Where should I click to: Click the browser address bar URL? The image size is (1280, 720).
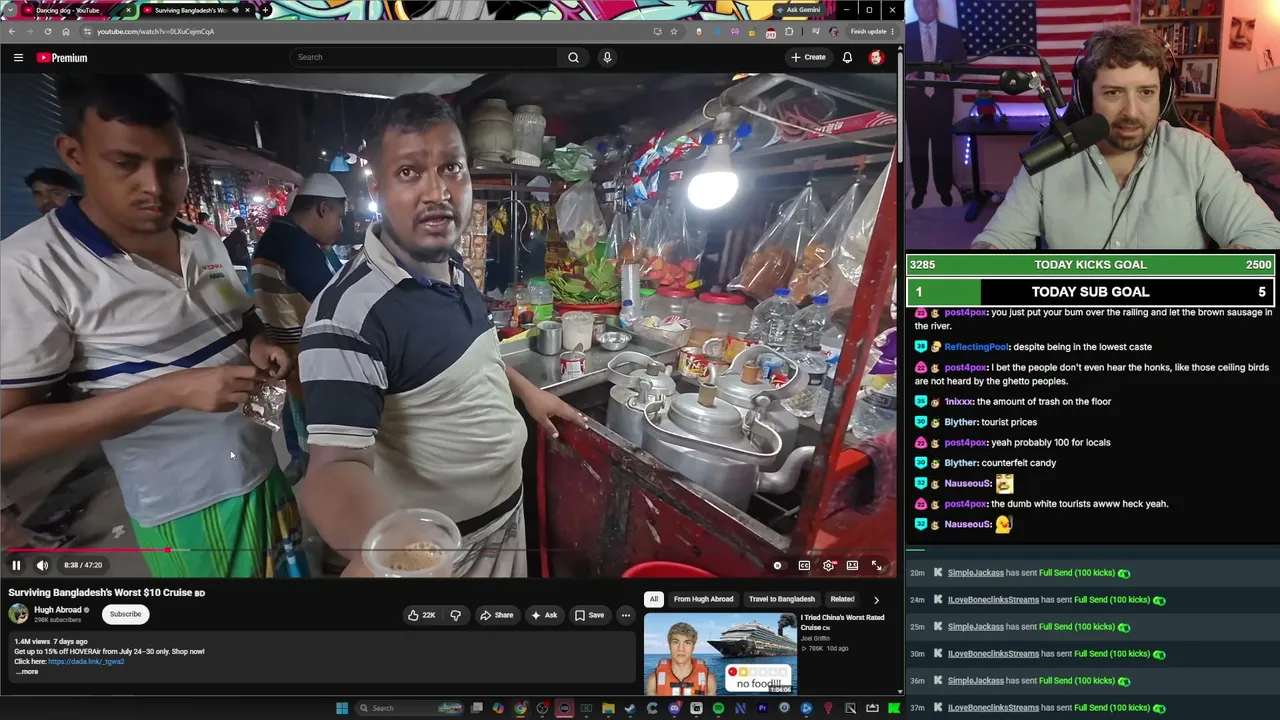pyautogui.click(x=155, y=31)
